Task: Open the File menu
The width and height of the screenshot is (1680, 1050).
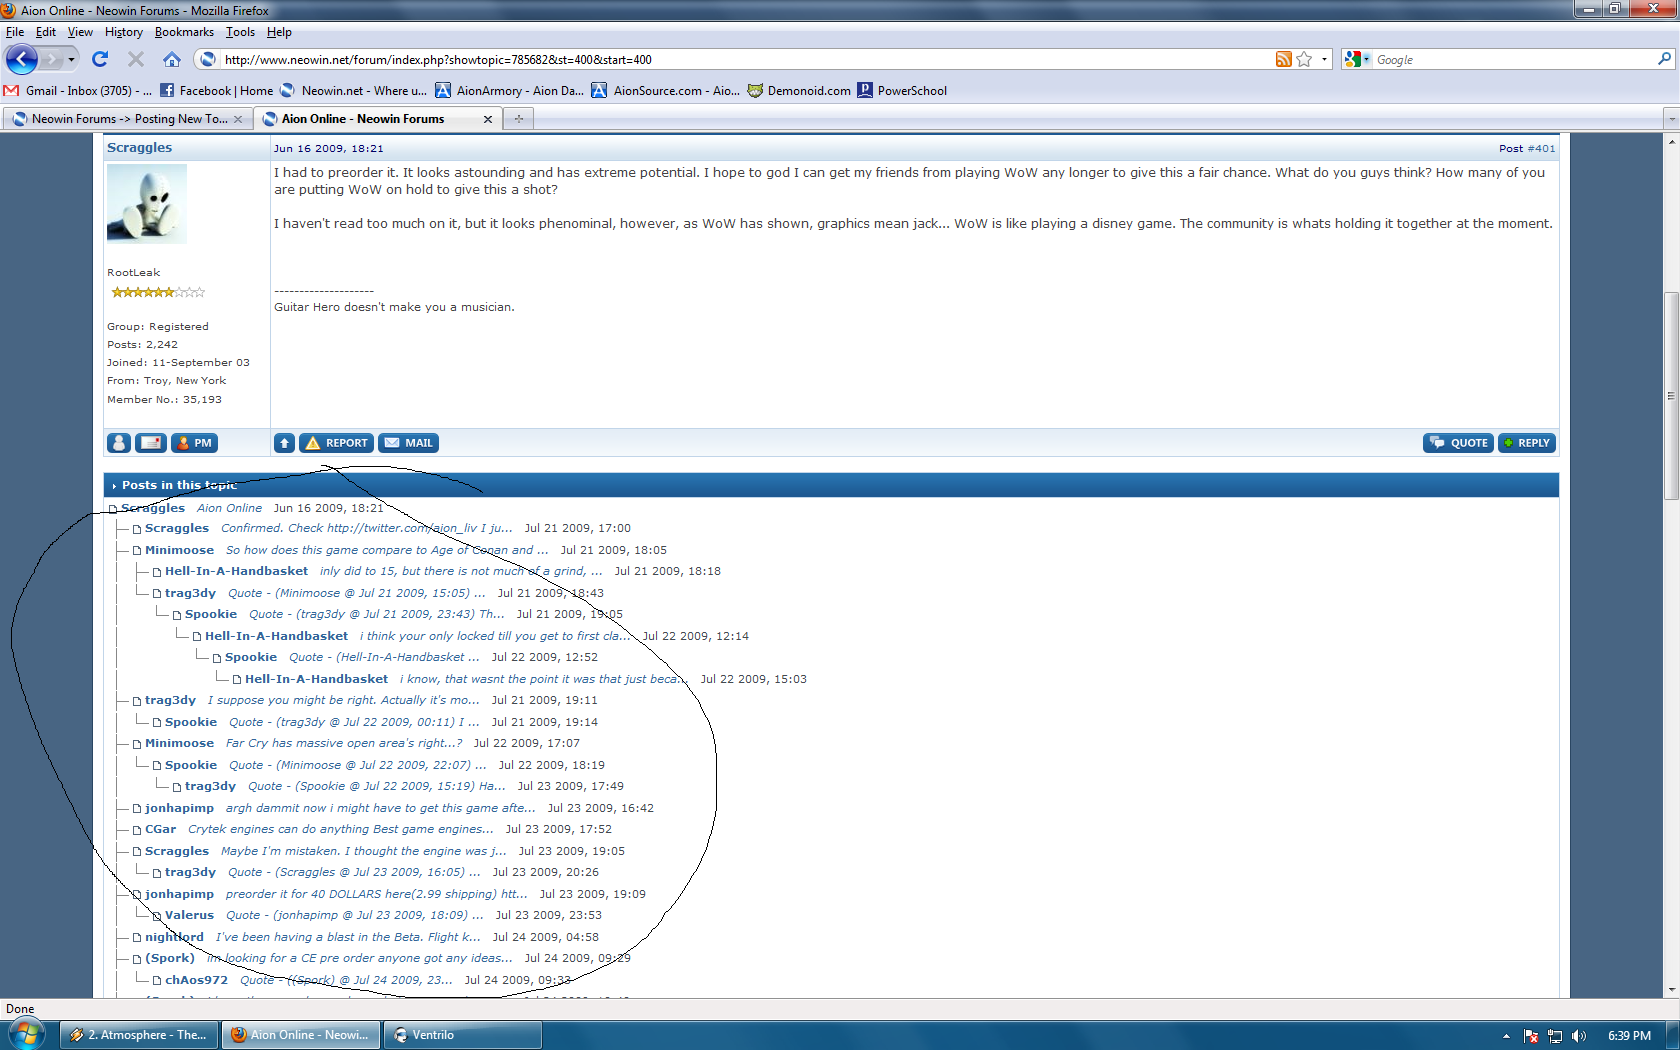Action: pyautogui.click(x=15, y=32)
